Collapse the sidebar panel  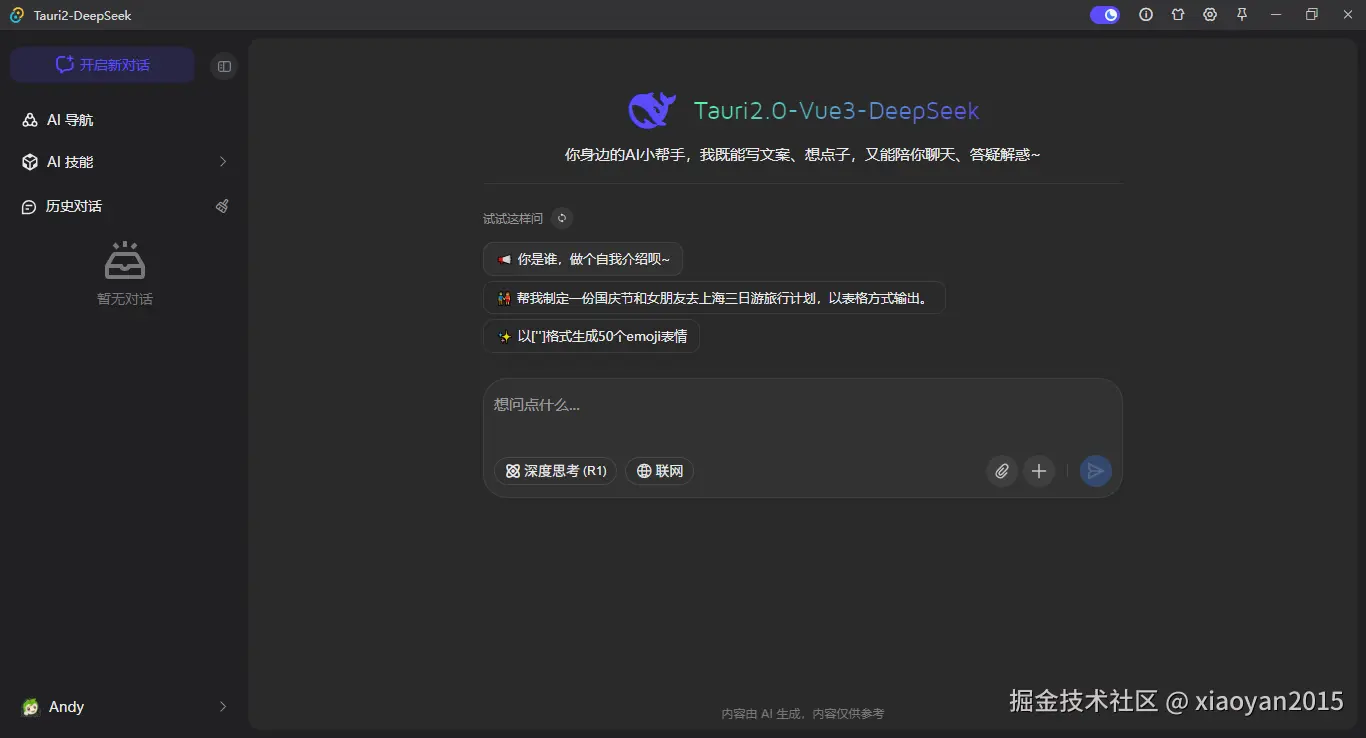[x=223, y=65]
